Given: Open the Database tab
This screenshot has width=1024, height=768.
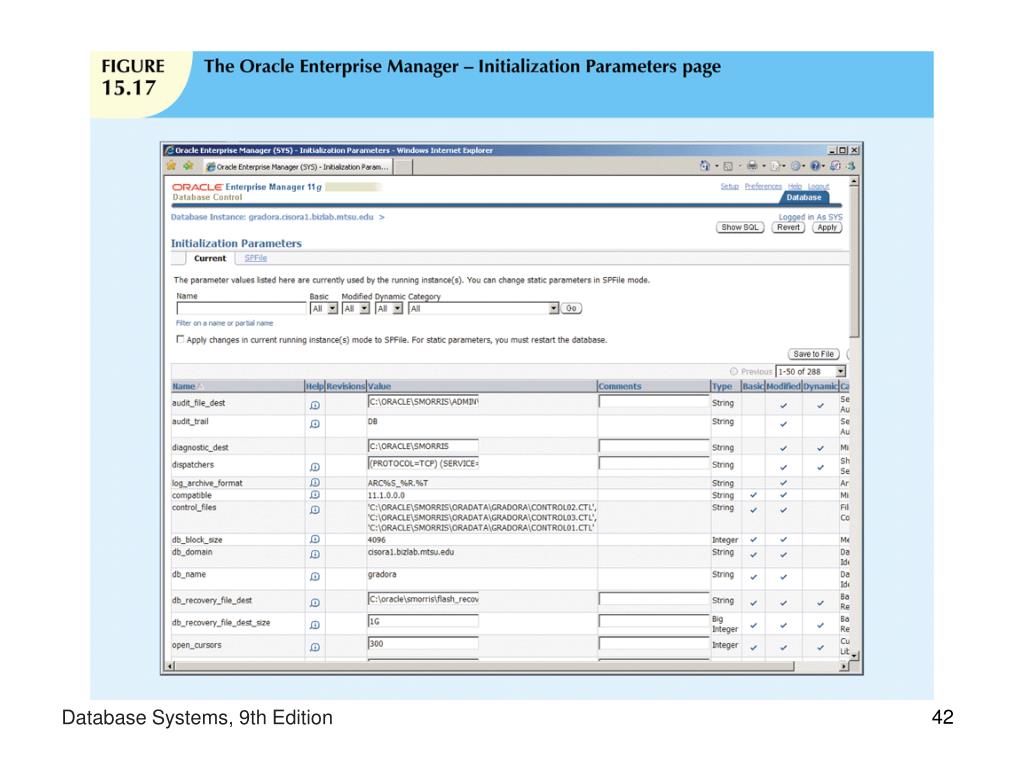Looking at the screenshot, I should (x=804, y=197).
